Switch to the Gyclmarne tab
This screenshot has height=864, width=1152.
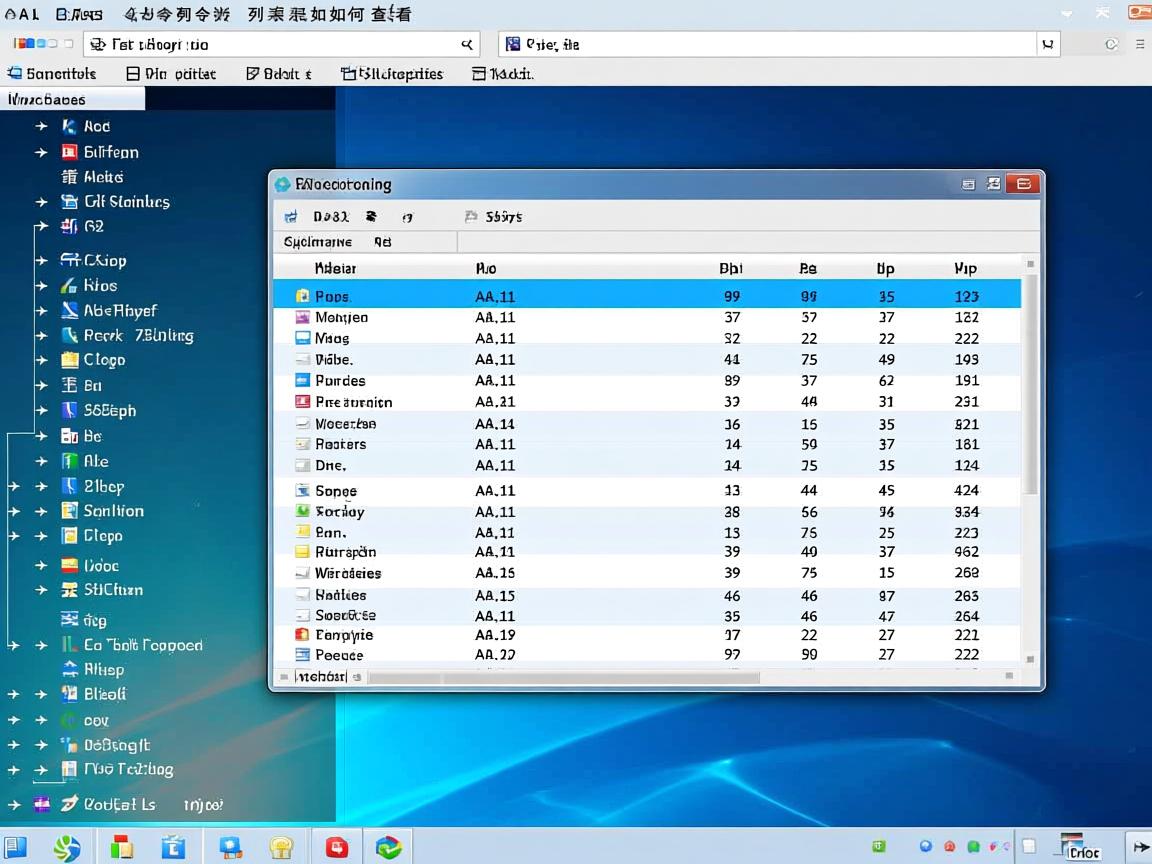pos(318,242)
